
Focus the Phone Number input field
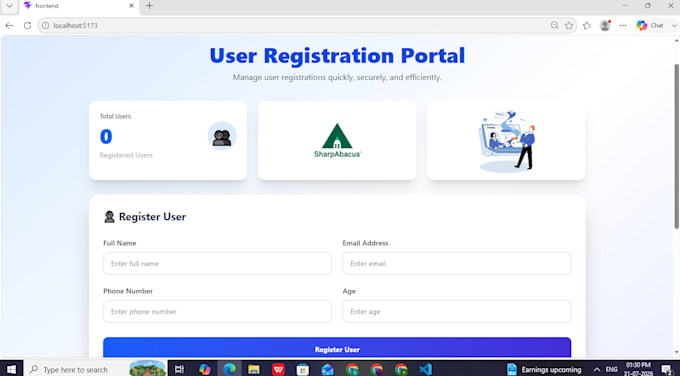217,311
